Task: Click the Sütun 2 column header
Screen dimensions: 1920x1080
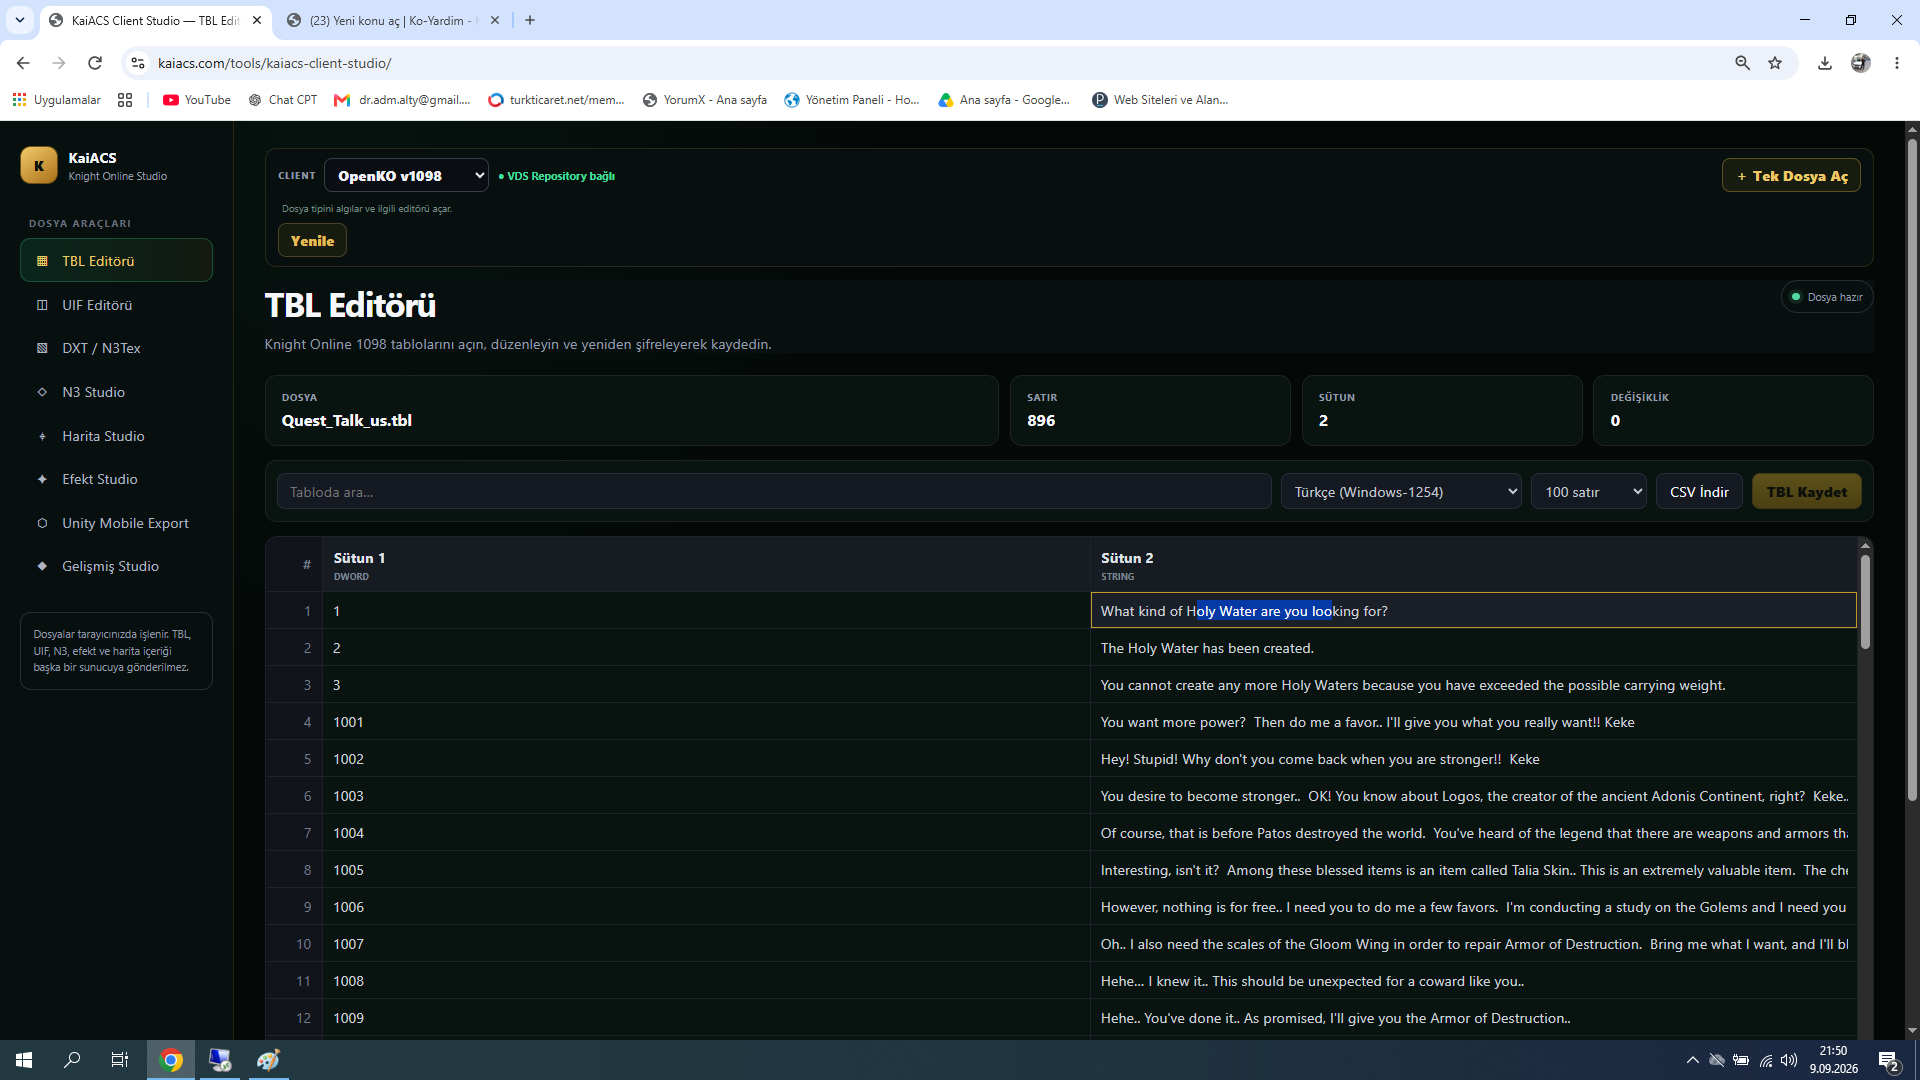Action: [1473, 565]
